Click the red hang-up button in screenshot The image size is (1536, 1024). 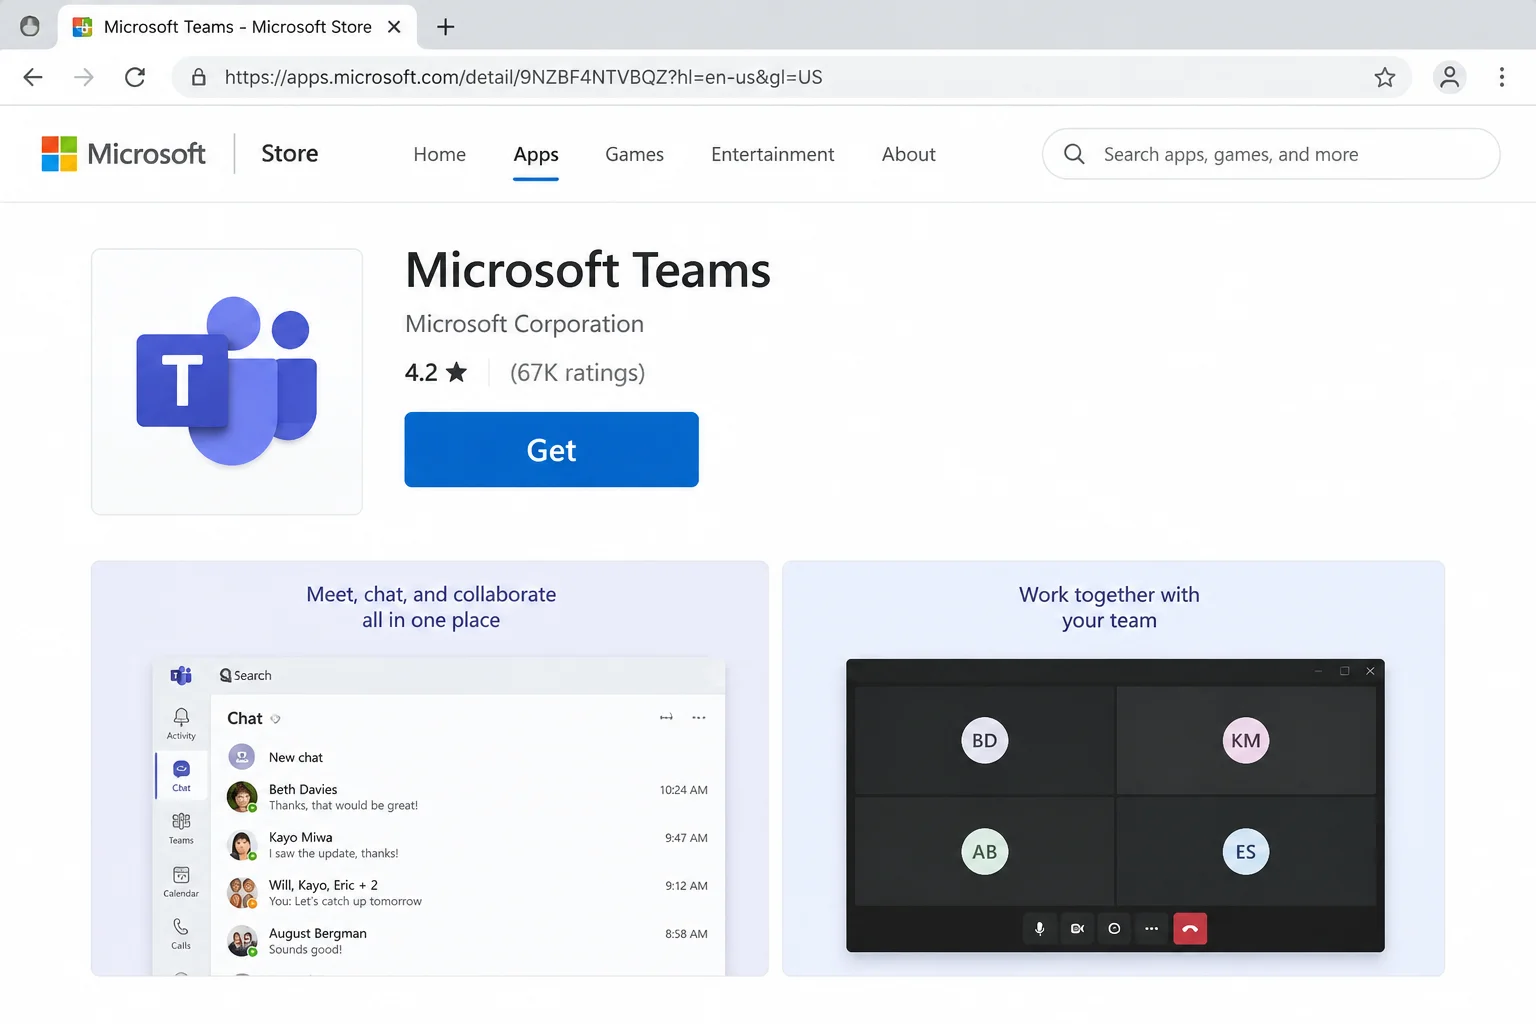tap(1190, 929)
